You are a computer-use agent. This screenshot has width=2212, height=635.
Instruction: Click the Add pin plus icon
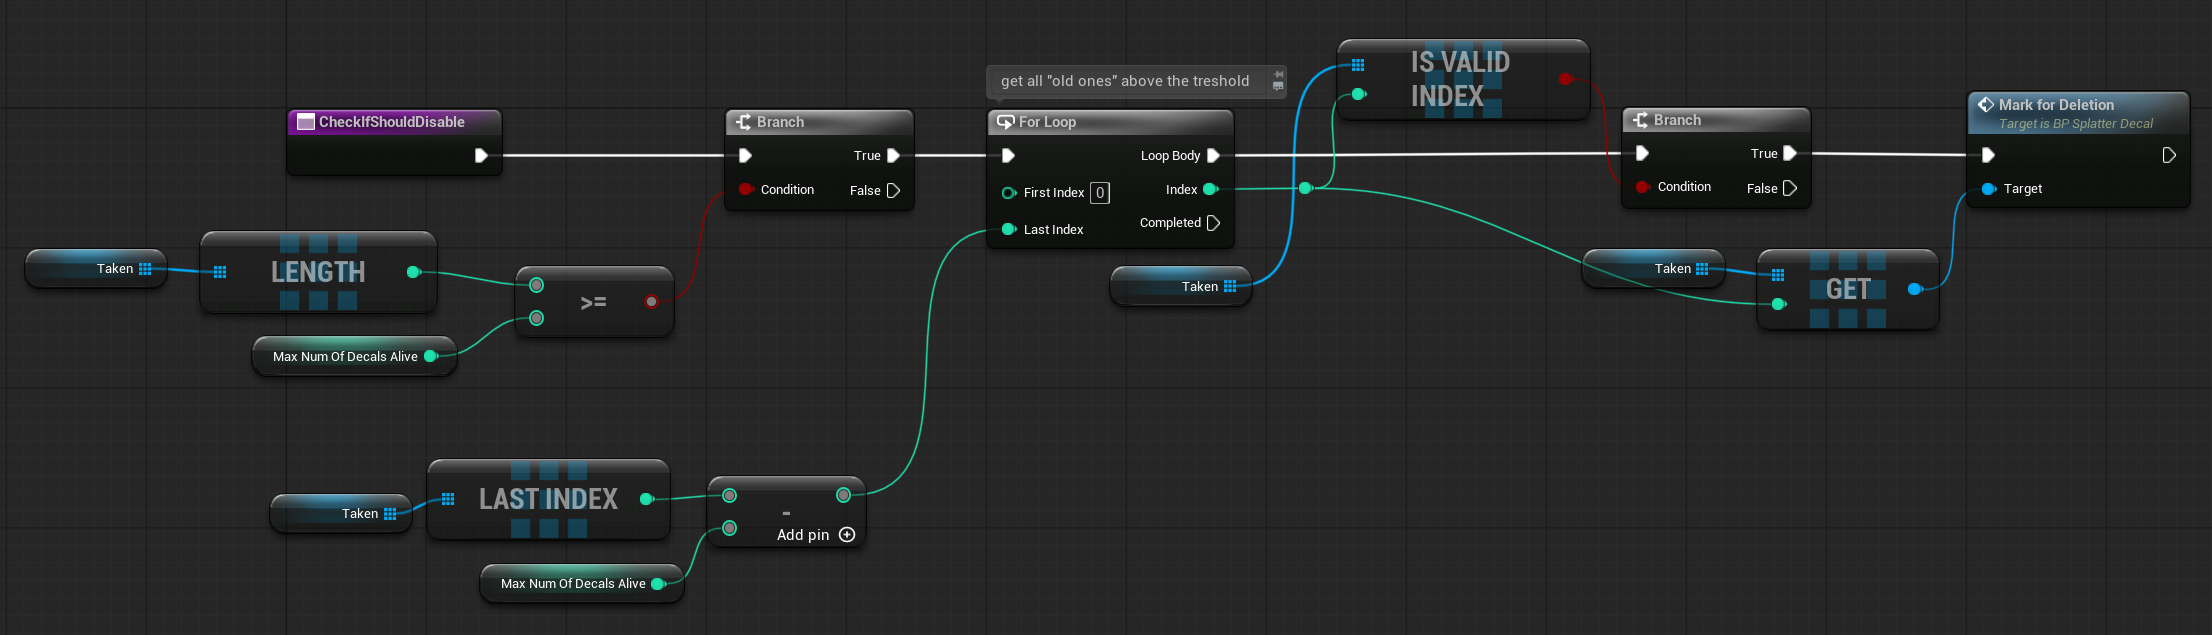coord(847,535)
